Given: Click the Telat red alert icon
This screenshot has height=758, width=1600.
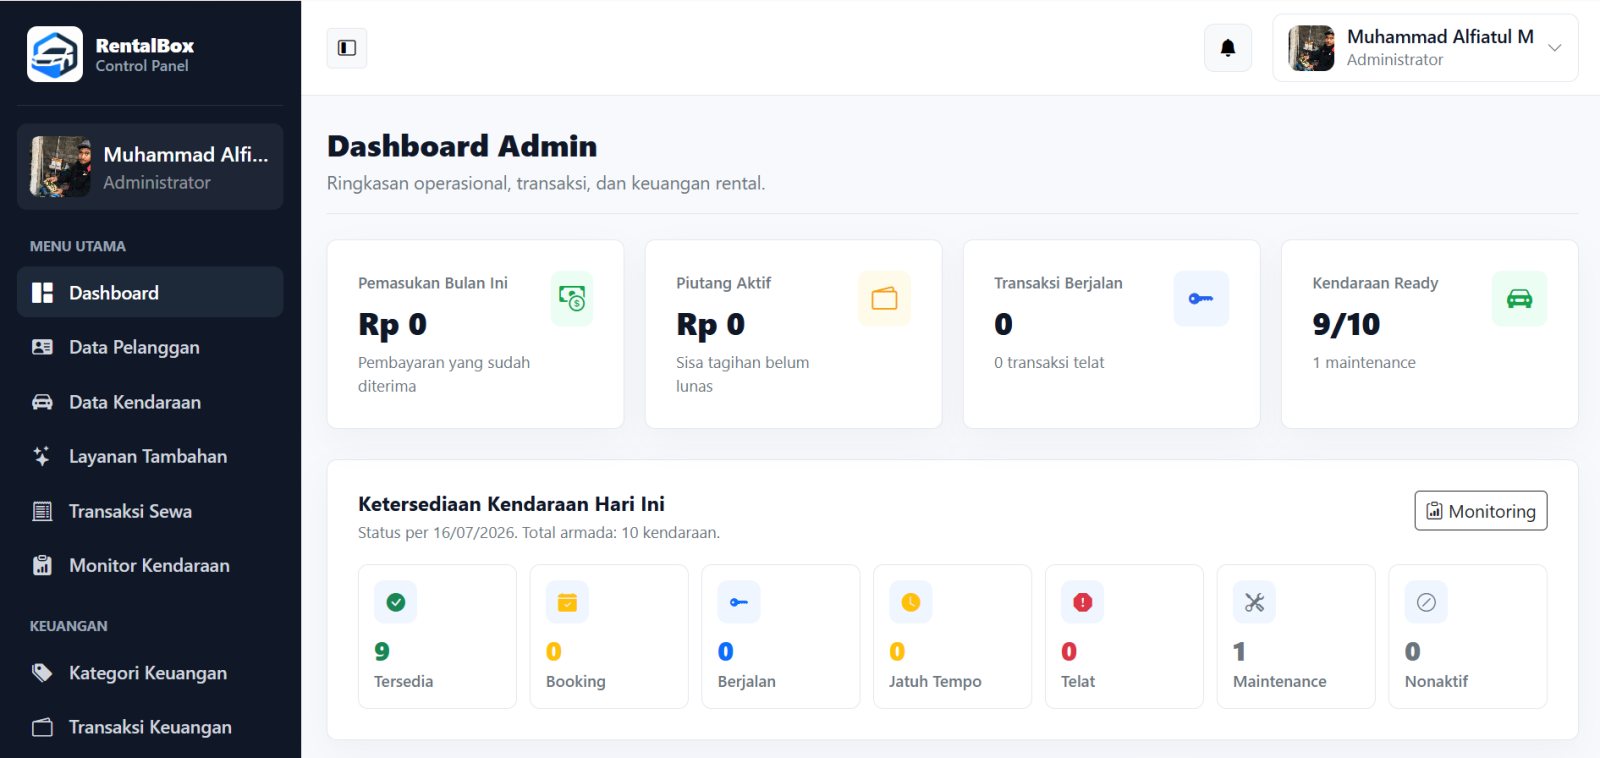Looking at the screenshot, I should (1083, 602).
